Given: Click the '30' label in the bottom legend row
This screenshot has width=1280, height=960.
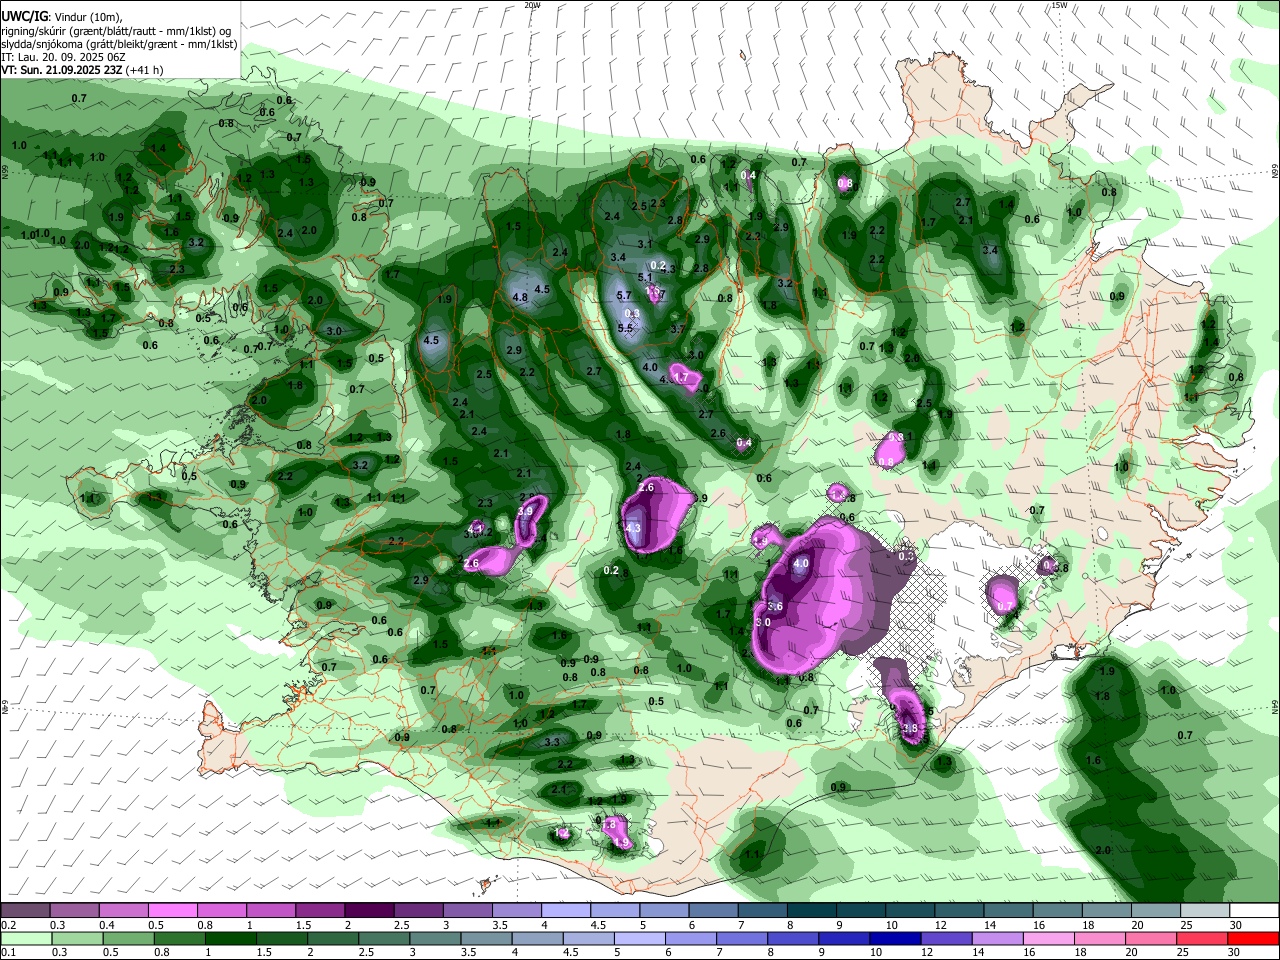Looking at the screenshot, I should click(x=1236, y=952).
